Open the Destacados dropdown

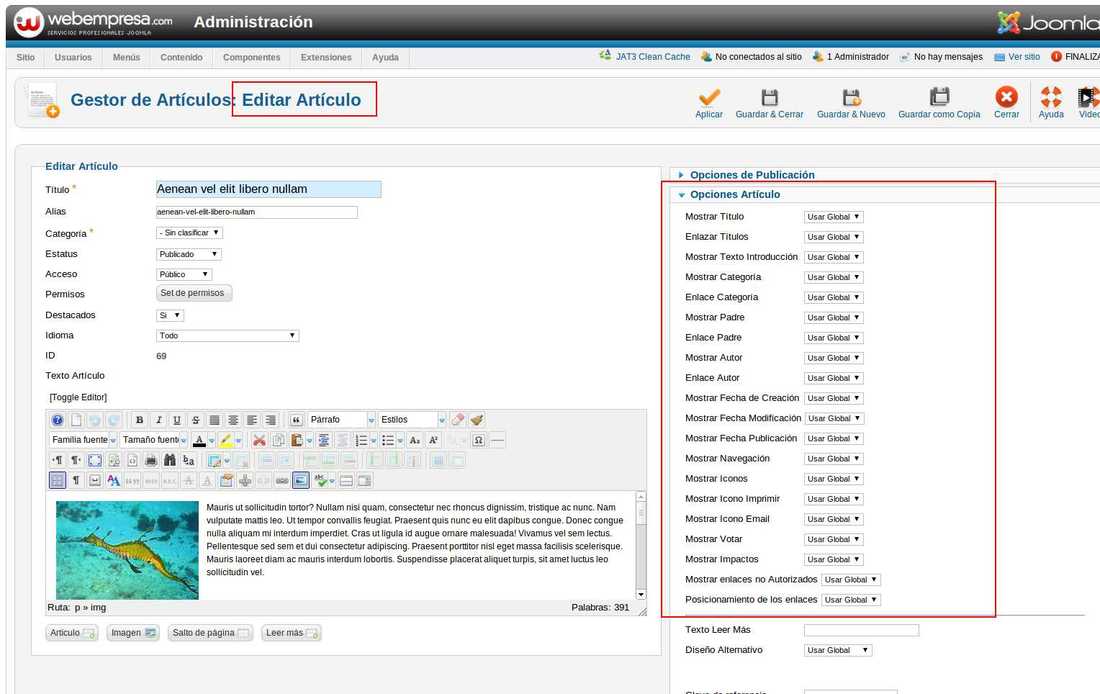pos(170,316)
